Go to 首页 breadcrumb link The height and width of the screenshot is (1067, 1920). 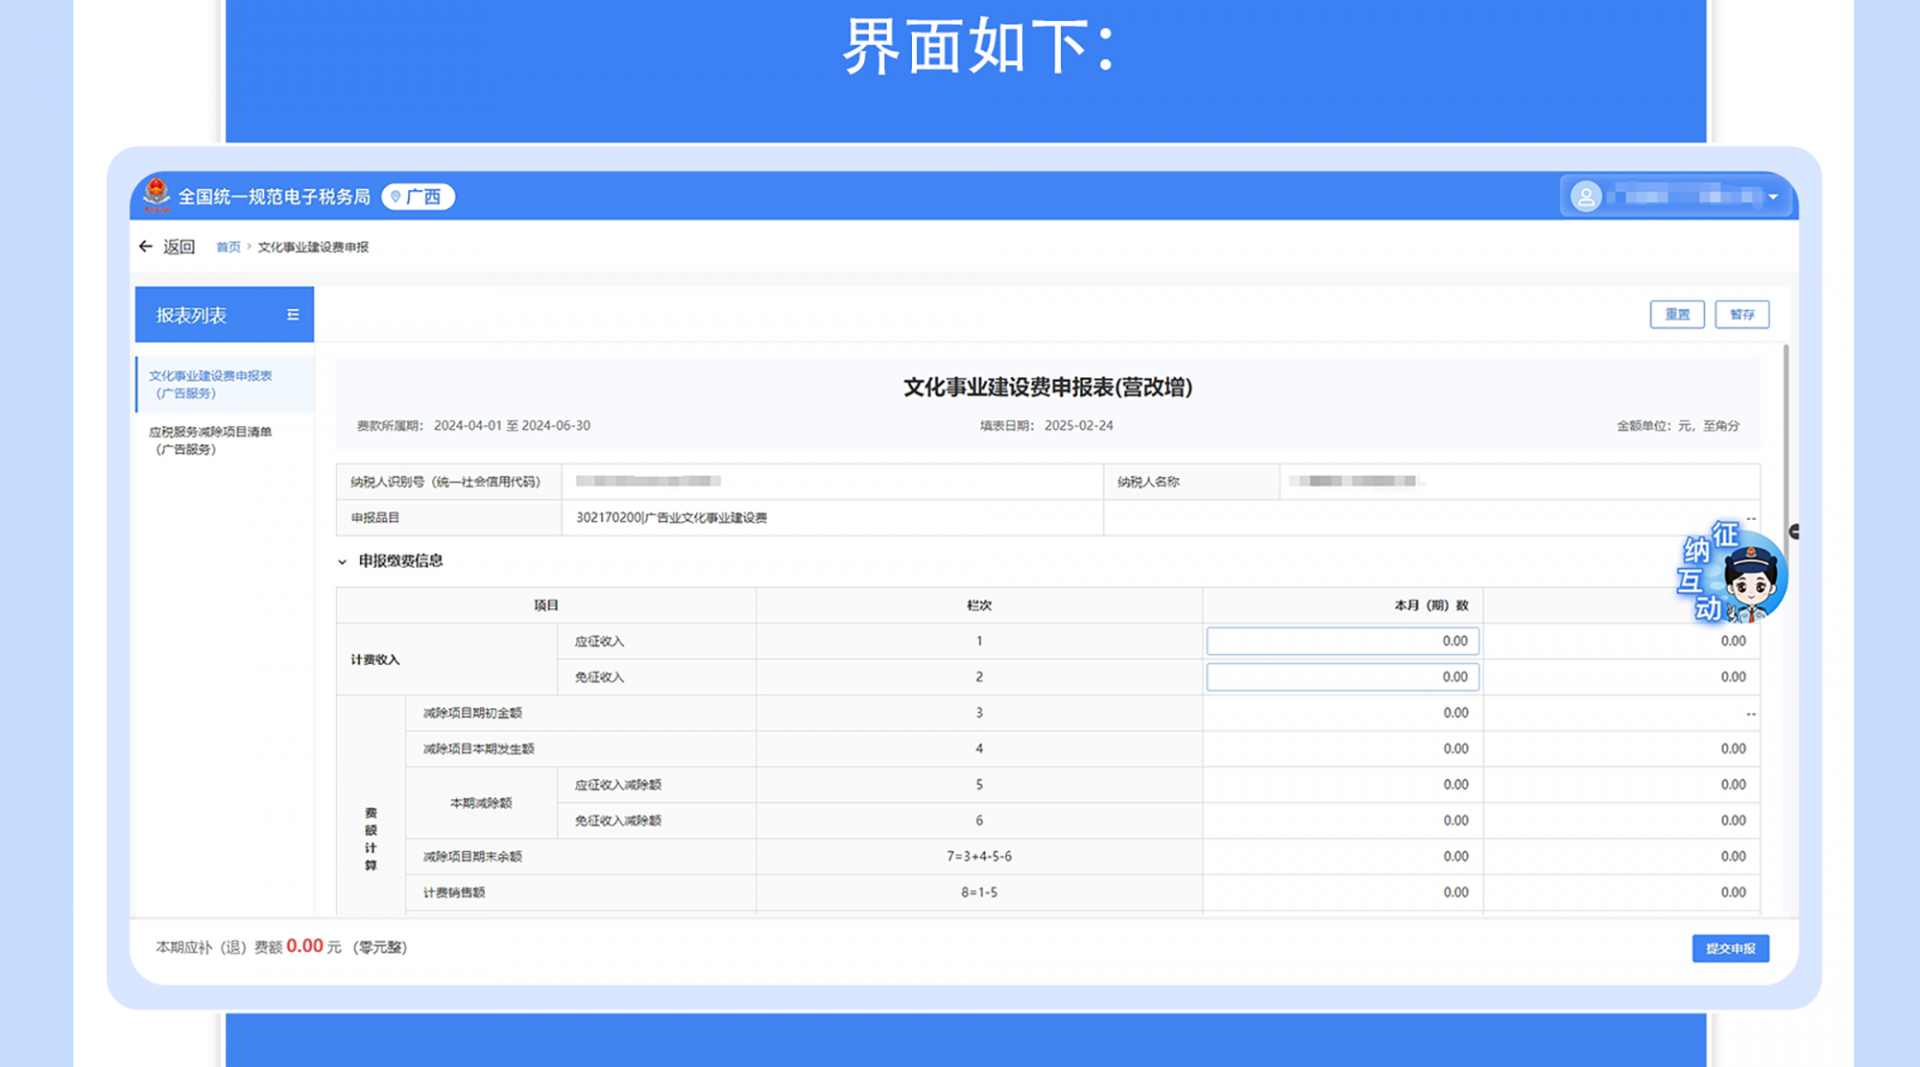[x=228, y=247]
